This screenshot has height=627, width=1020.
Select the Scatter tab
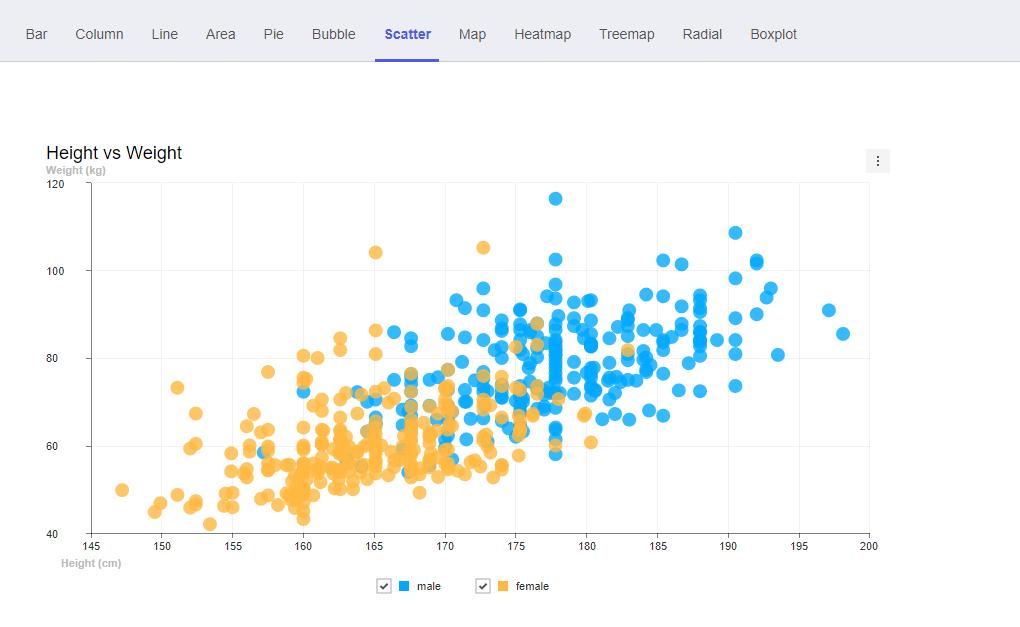coord(407,34)
